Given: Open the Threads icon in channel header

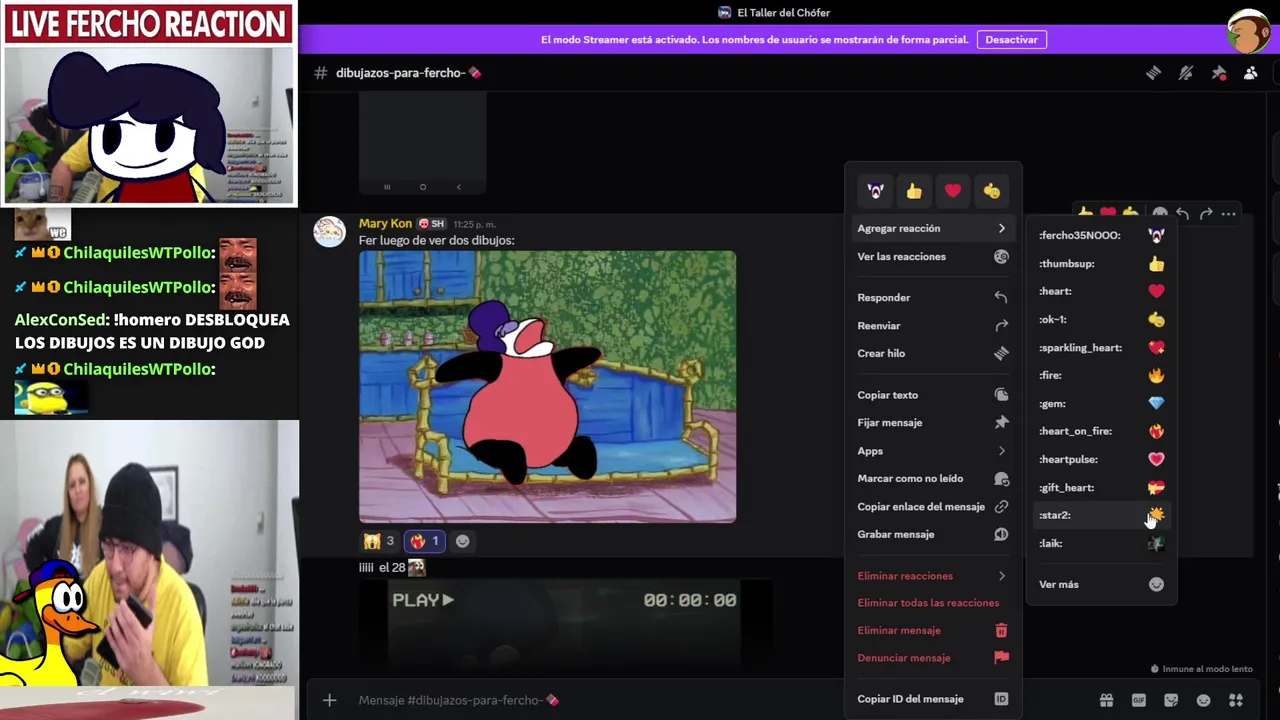Looking at the screenshot, I should pos(1153,73).
